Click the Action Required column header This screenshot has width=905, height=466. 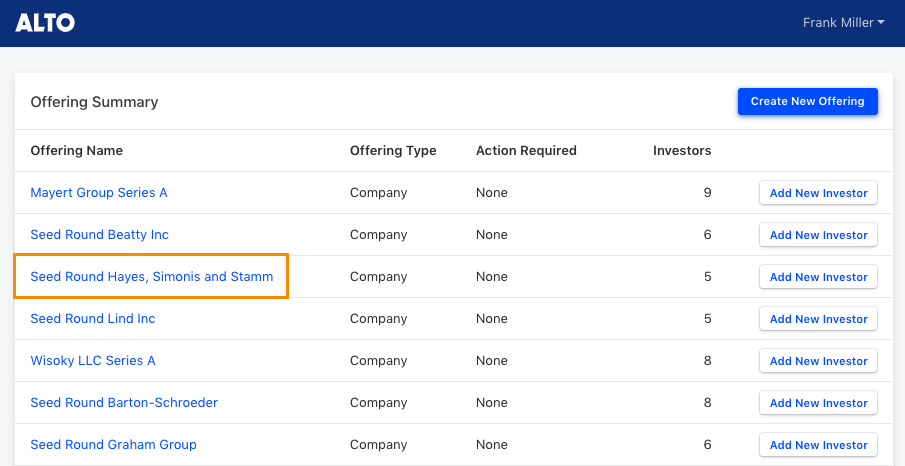point(526,151)
